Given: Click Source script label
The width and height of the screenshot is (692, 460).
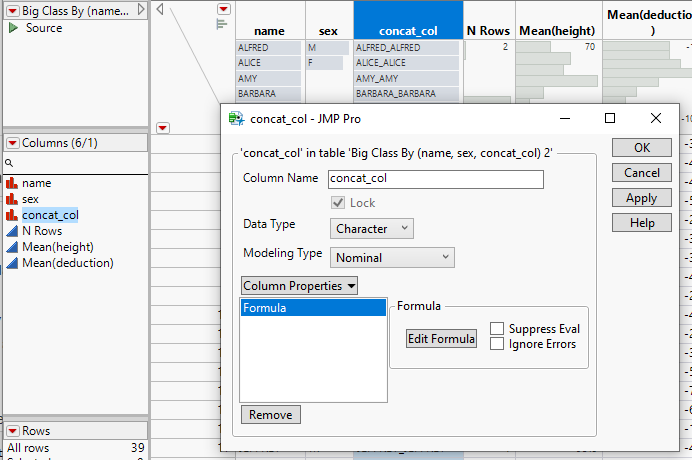Looking at the screenshot, I should click(44, 28).
